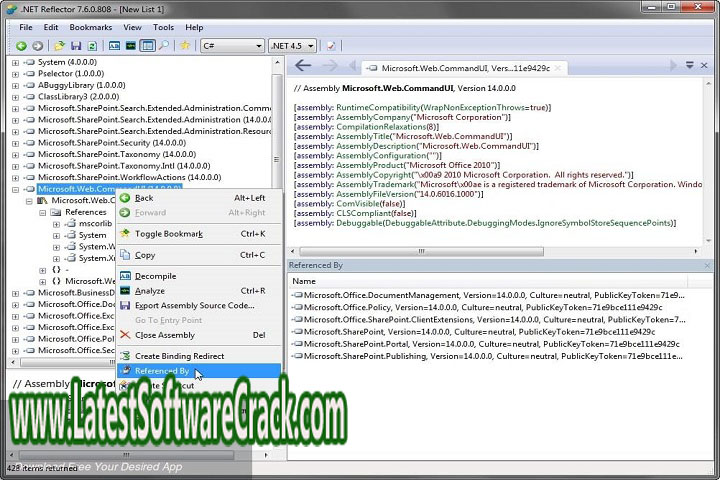Choose Back in the context menu
This screenshot has height=480, width=720.
[x=199, y=198]
